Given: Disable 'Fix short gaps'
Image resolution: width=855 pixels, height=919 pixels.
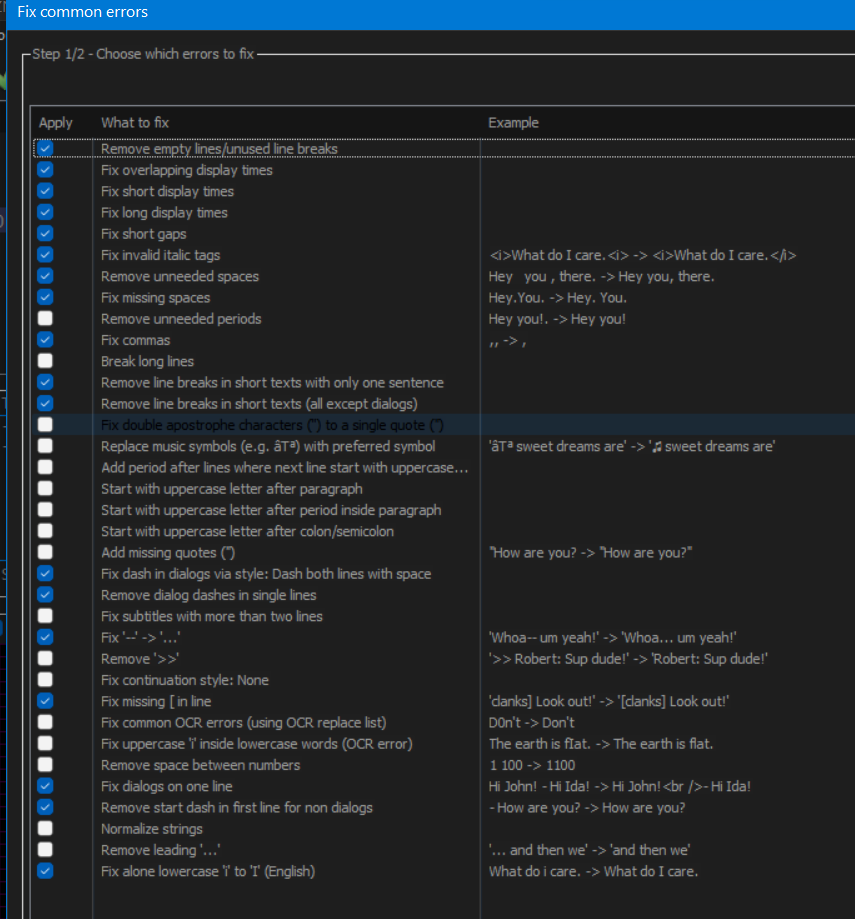Looking at the screenshot, I should click(x=44, y=233).
